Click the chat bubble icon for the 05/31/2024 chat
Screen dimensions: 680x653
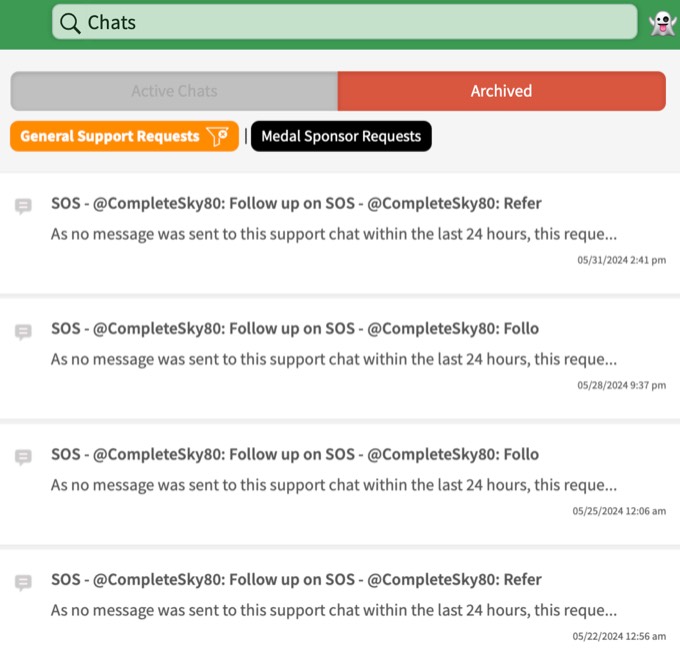(23, 206)
